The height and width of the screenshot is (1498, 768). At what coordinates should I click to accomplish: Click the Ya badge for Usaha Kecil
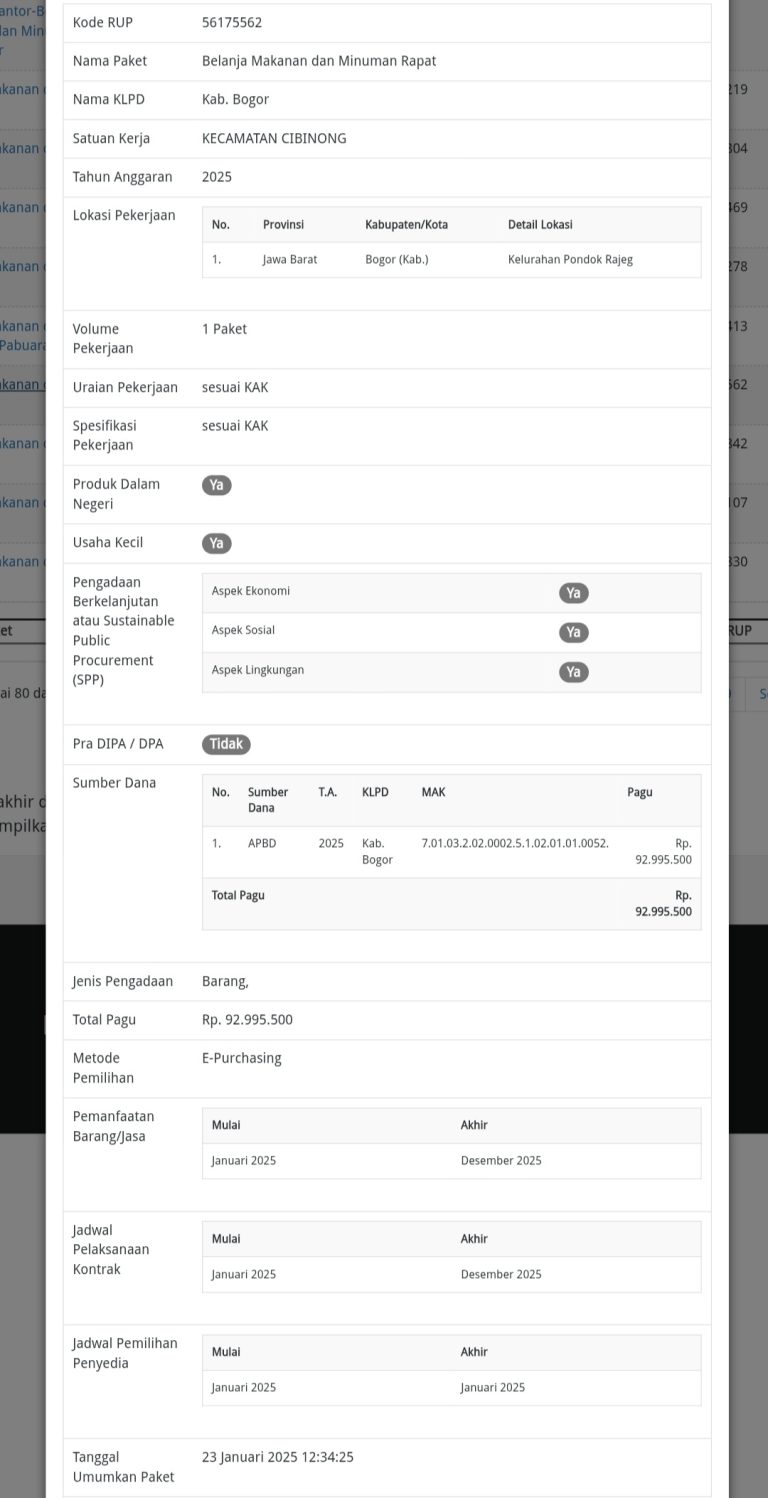pyautogui.click(x=216, y=543)
